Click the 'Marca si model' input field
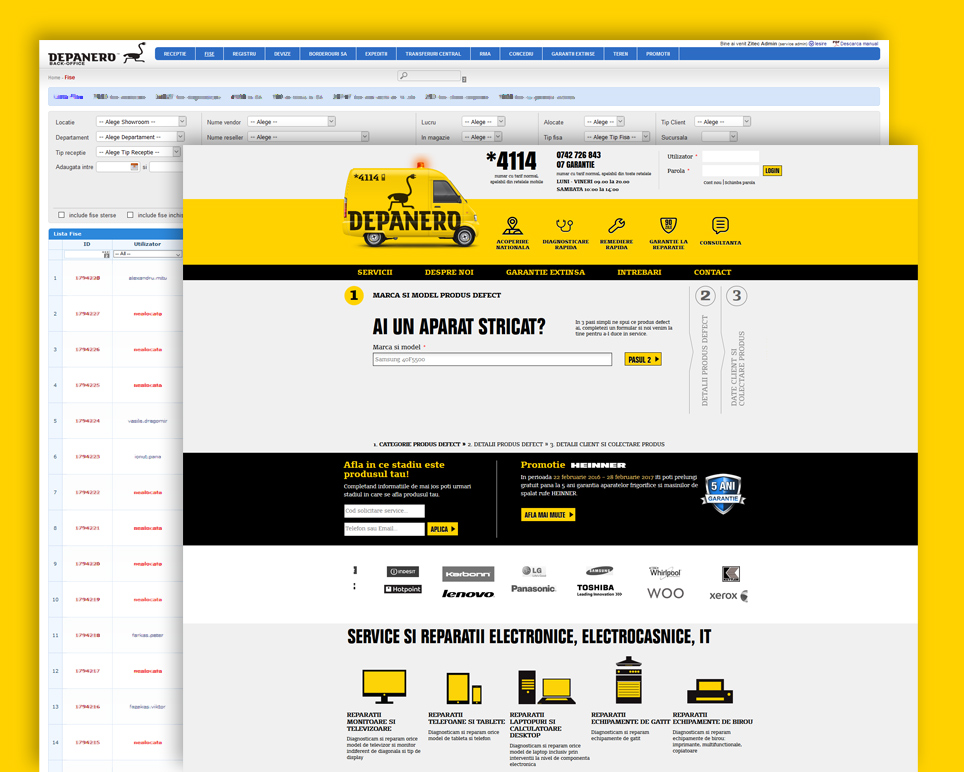964x772 pixels. tap(492, 359)
